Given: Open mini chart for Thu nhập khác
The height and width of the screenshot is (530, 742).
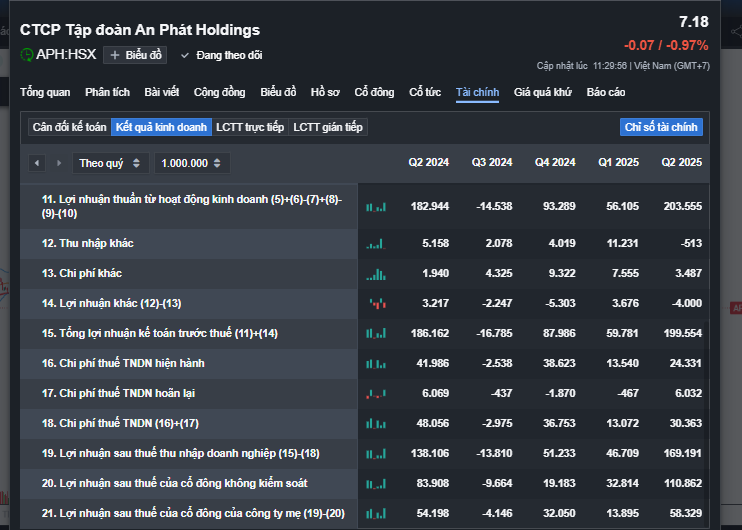Looking at the screenshot, I should coord(376,243).
